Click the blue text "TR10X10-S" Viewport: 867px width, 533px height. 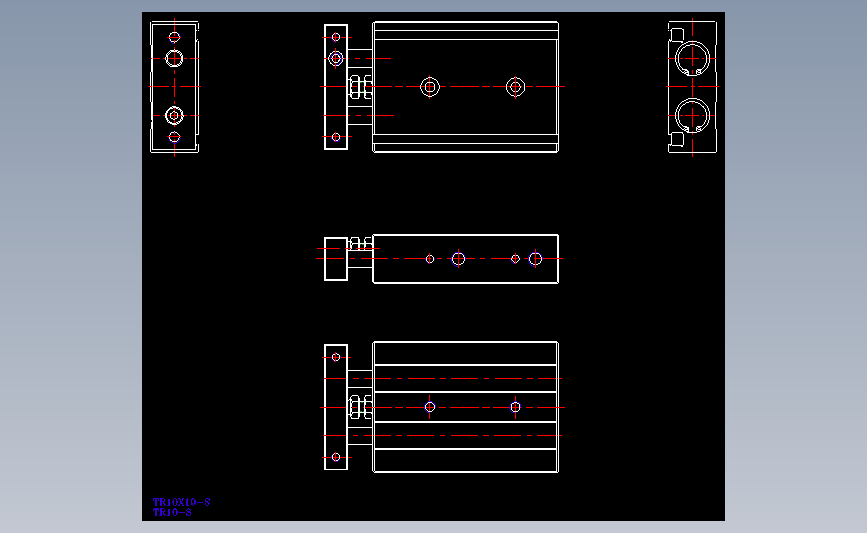click(x=181, y=502)
